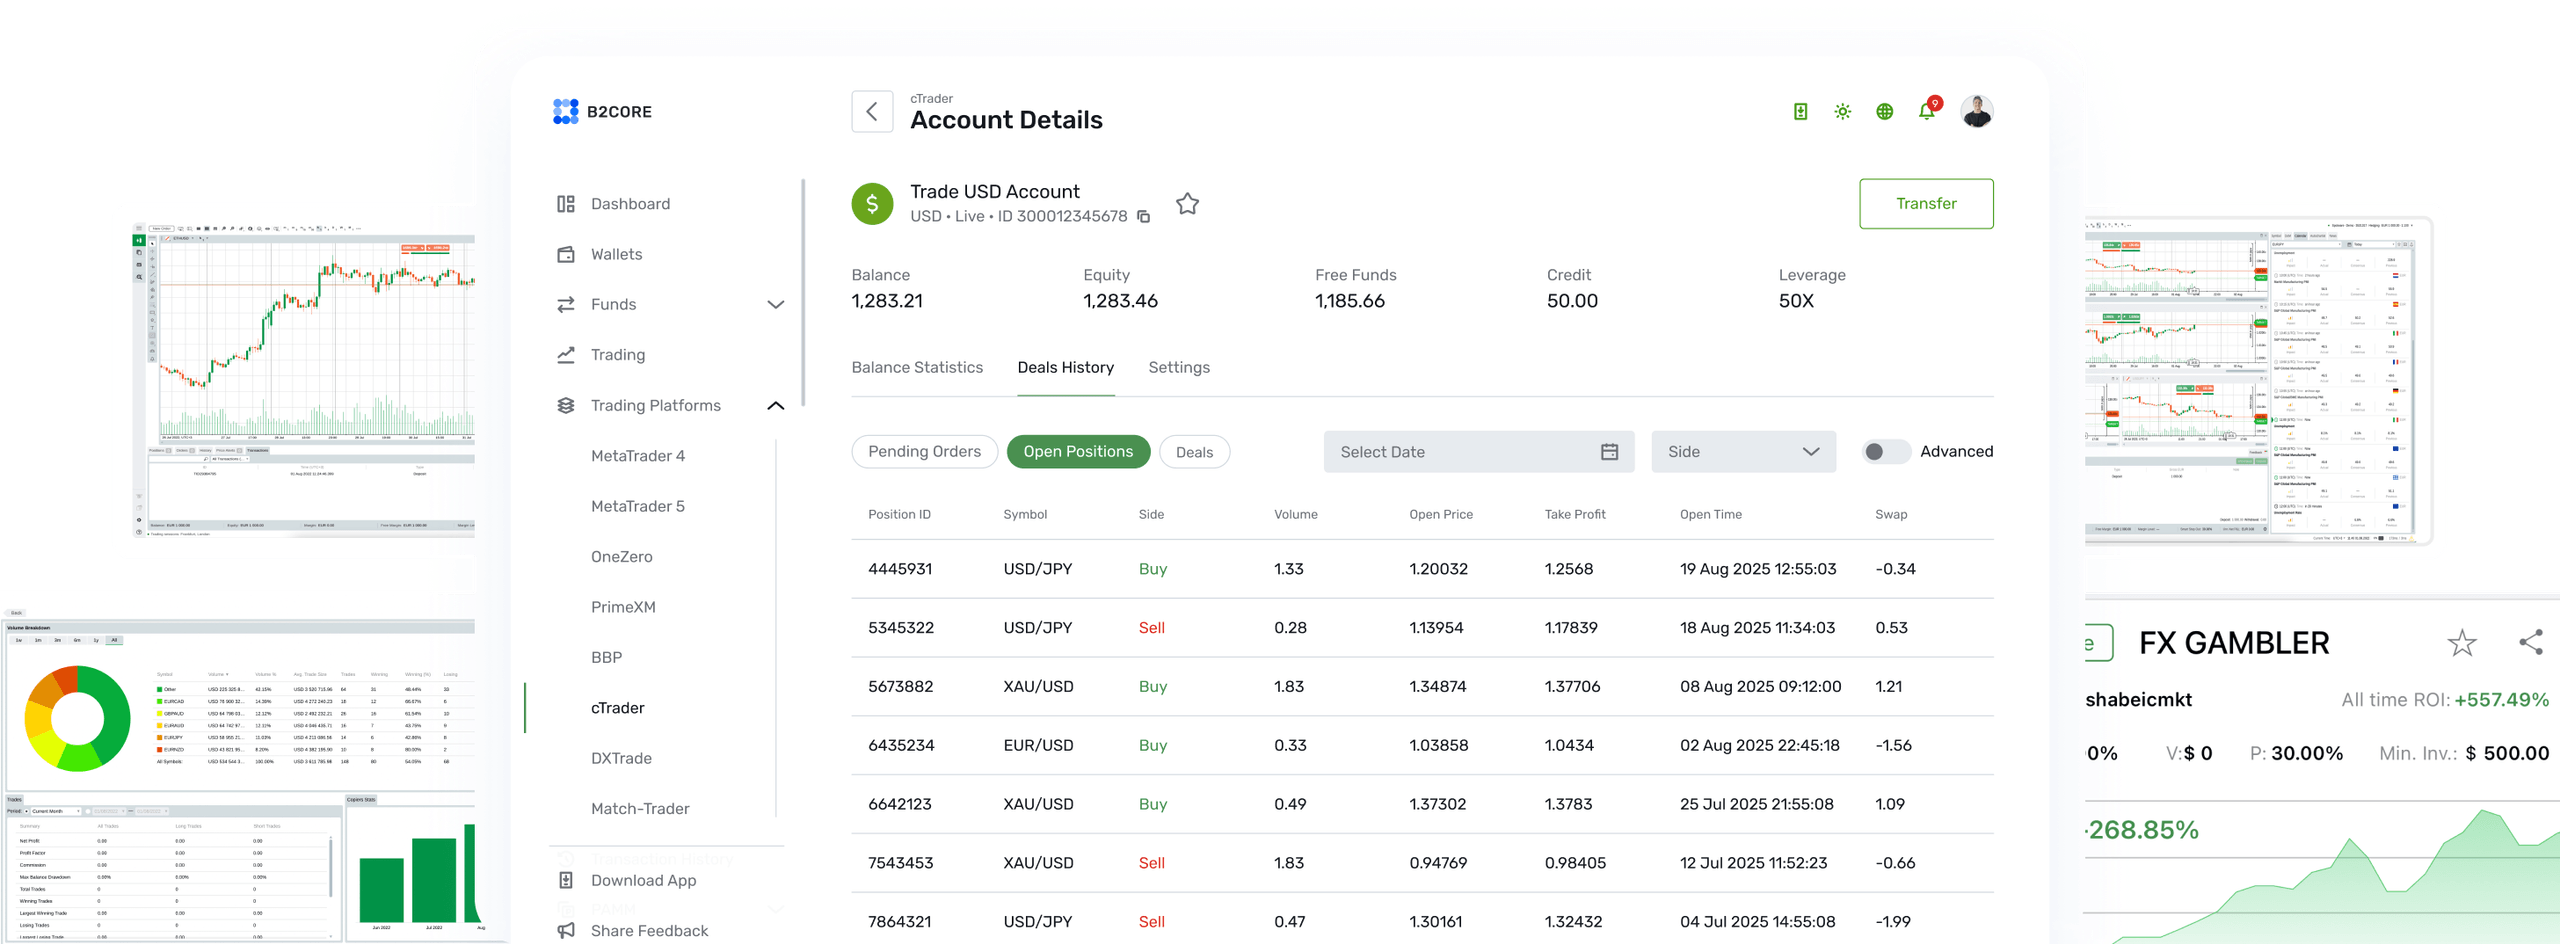The width and height of the screenshot is (2560, 944).
Task: Open Match-Trader platform
Action: (x=640, y=808)
